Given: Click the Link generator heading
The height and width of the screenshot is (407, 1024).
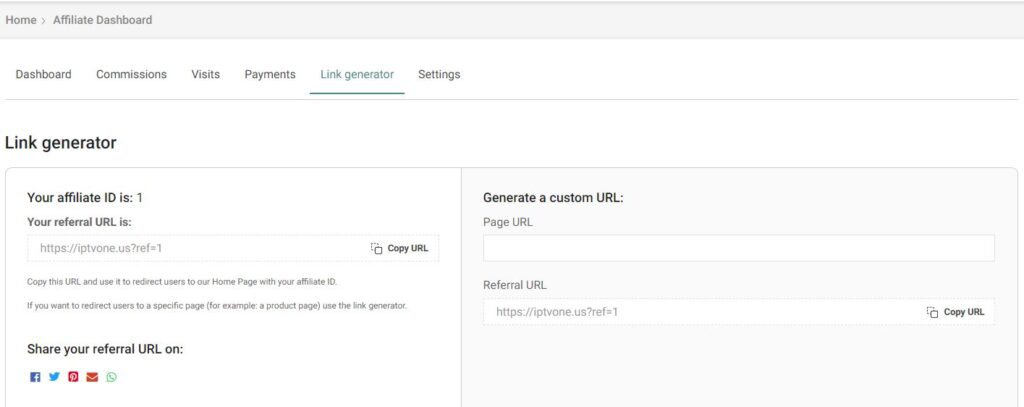Looking at the screenshot, I should [x=61, y=142].
